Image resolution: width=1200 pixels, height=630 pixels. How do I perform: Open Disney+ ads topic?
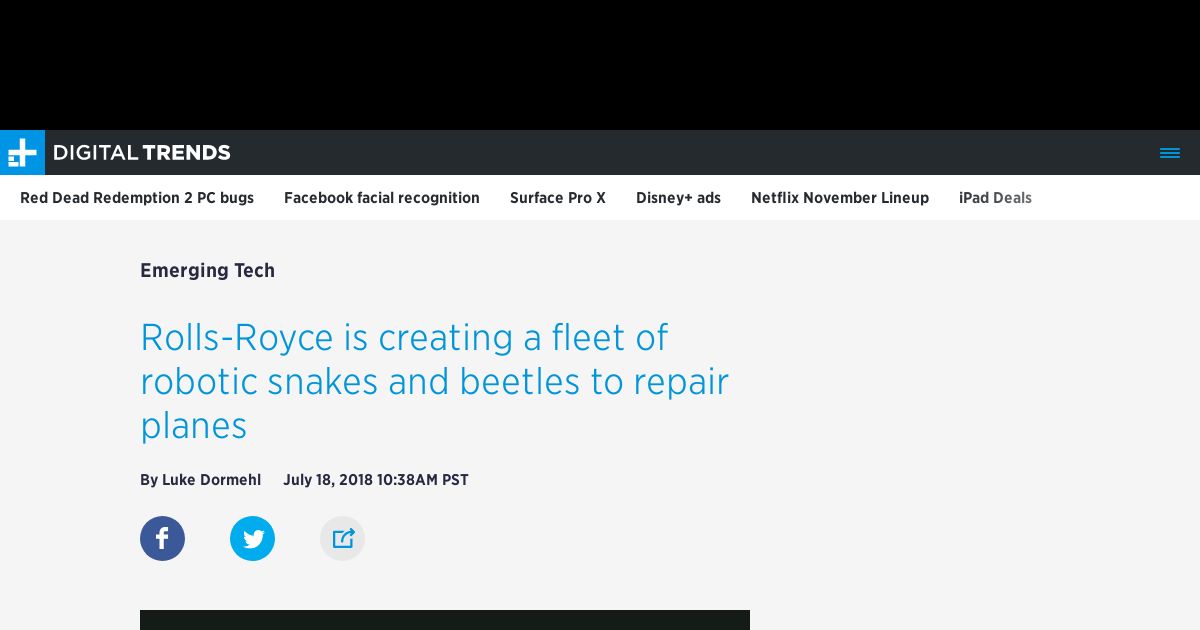point(678,198)
